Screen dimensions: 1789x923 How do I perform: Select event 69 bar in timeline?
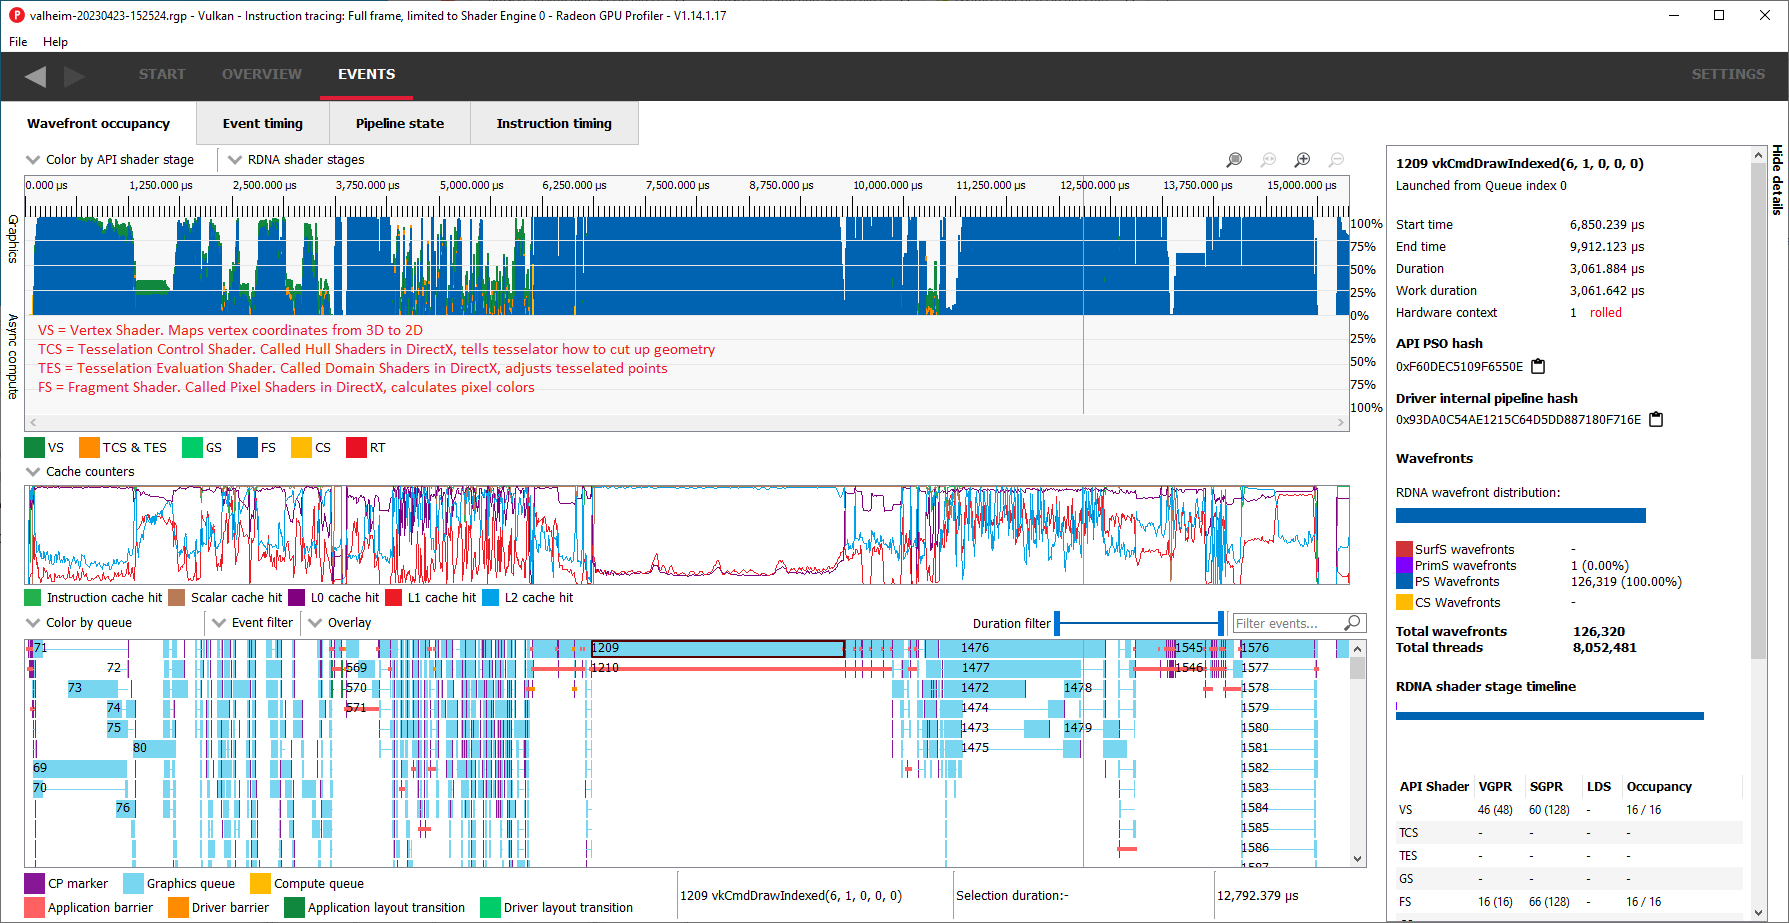79,768
